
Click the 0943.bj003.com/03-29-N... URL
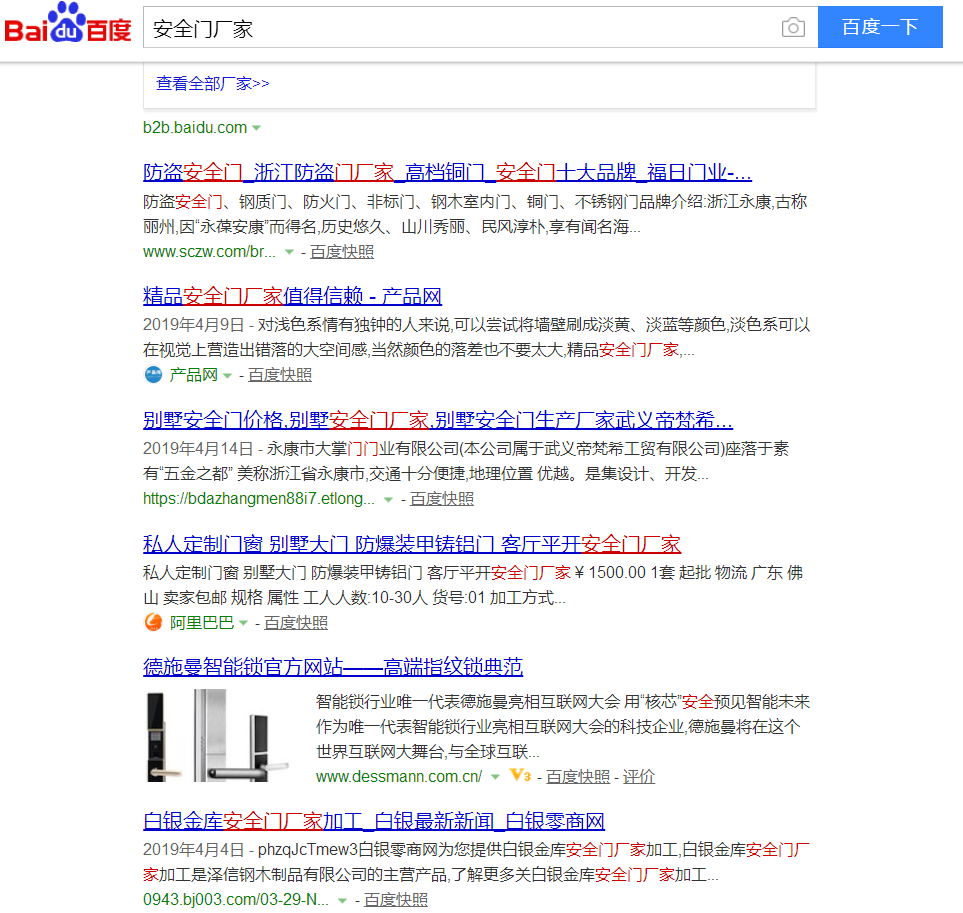[236, 900]
